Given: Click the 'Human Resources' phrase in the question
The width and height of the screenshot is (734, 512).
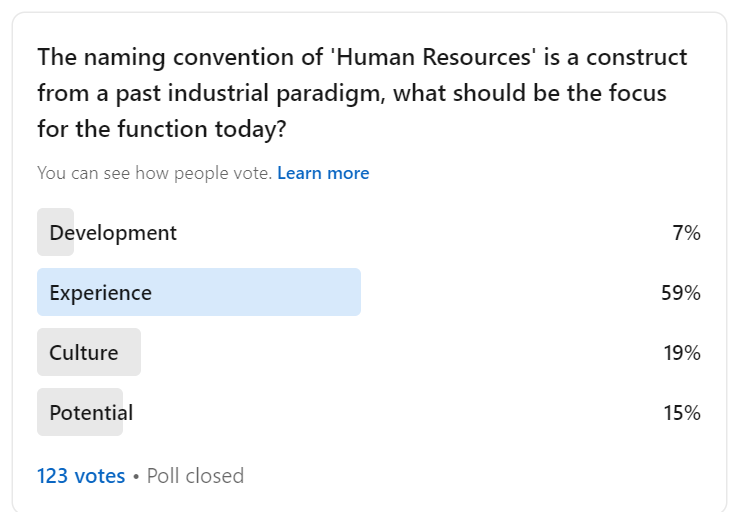Looking at the screenshot, I should pyautogui.click(x=433, y=57).
